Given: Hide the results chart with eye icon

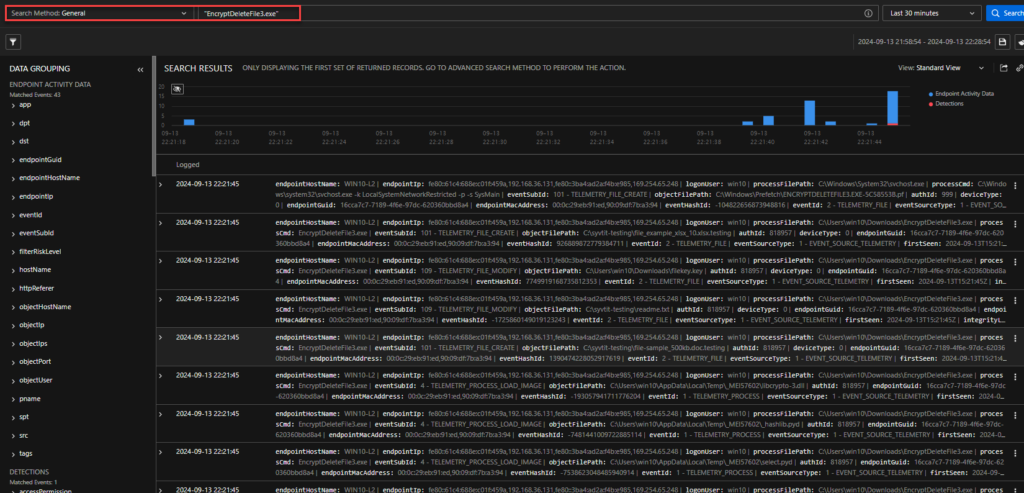Looking at the screenshot, I should point(177,89).
